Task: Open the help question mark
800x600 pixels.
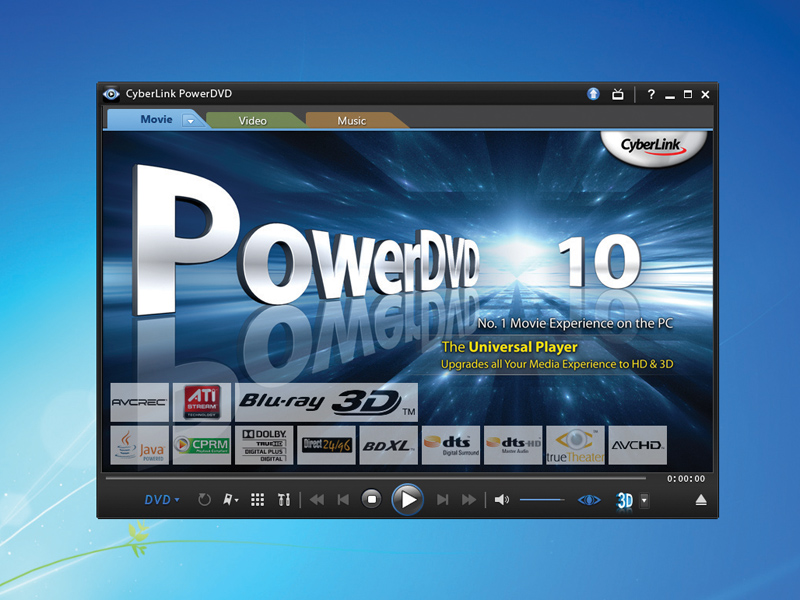Action: [x=651, y=94]
